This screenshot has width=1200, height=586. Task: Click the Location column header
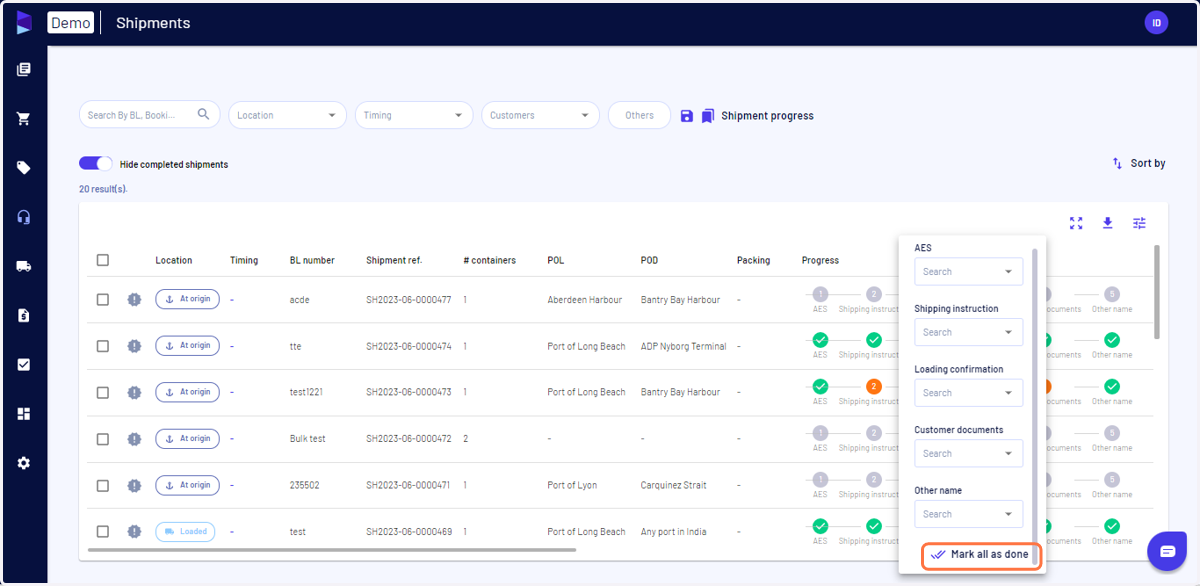pyautogui.click(x=174, y=260)
